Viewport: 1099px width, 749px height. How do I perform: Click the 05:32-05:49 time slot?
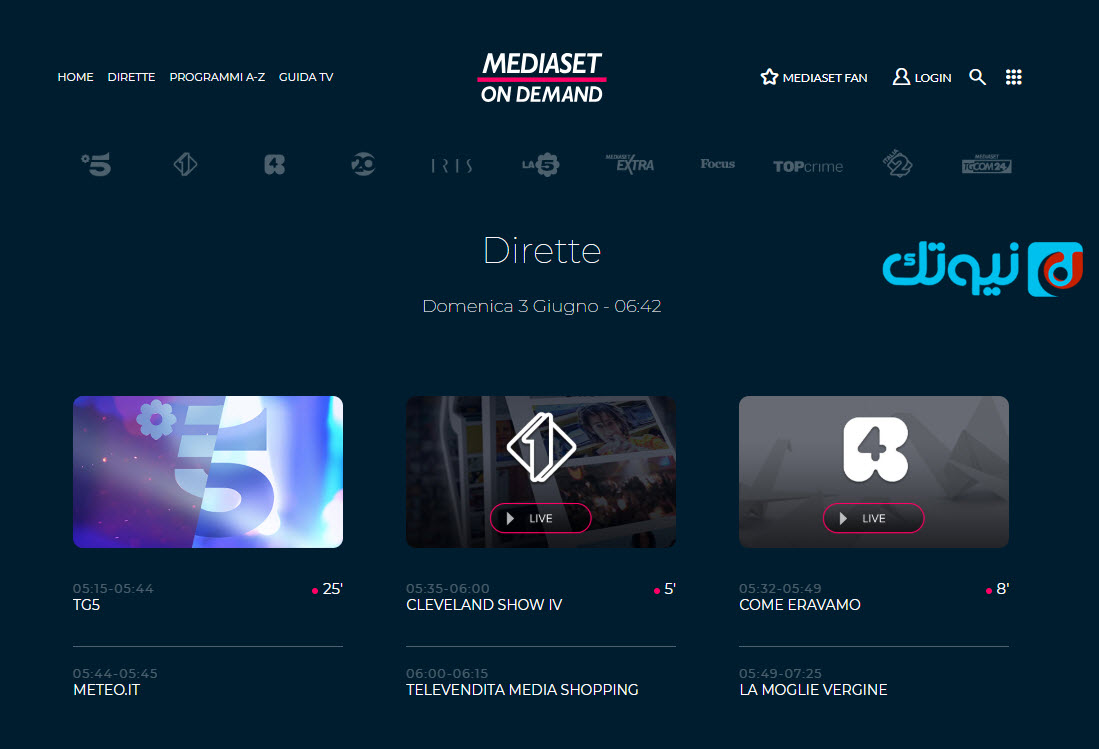[x=780, y=589]
